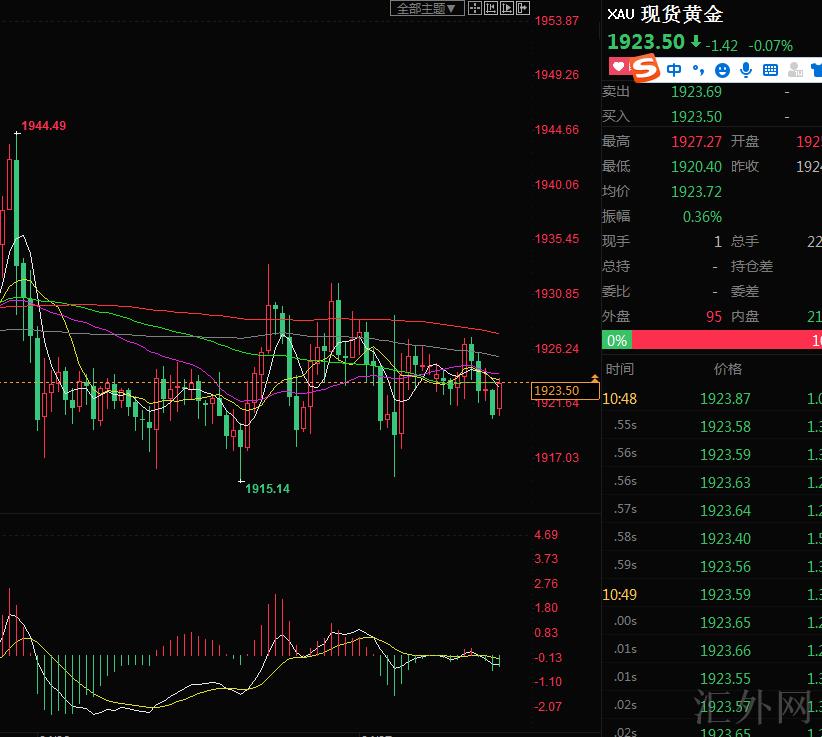Click the third chart layout icon in top toolbar
This screenshot has height=737, width=822.
point(507,8)
